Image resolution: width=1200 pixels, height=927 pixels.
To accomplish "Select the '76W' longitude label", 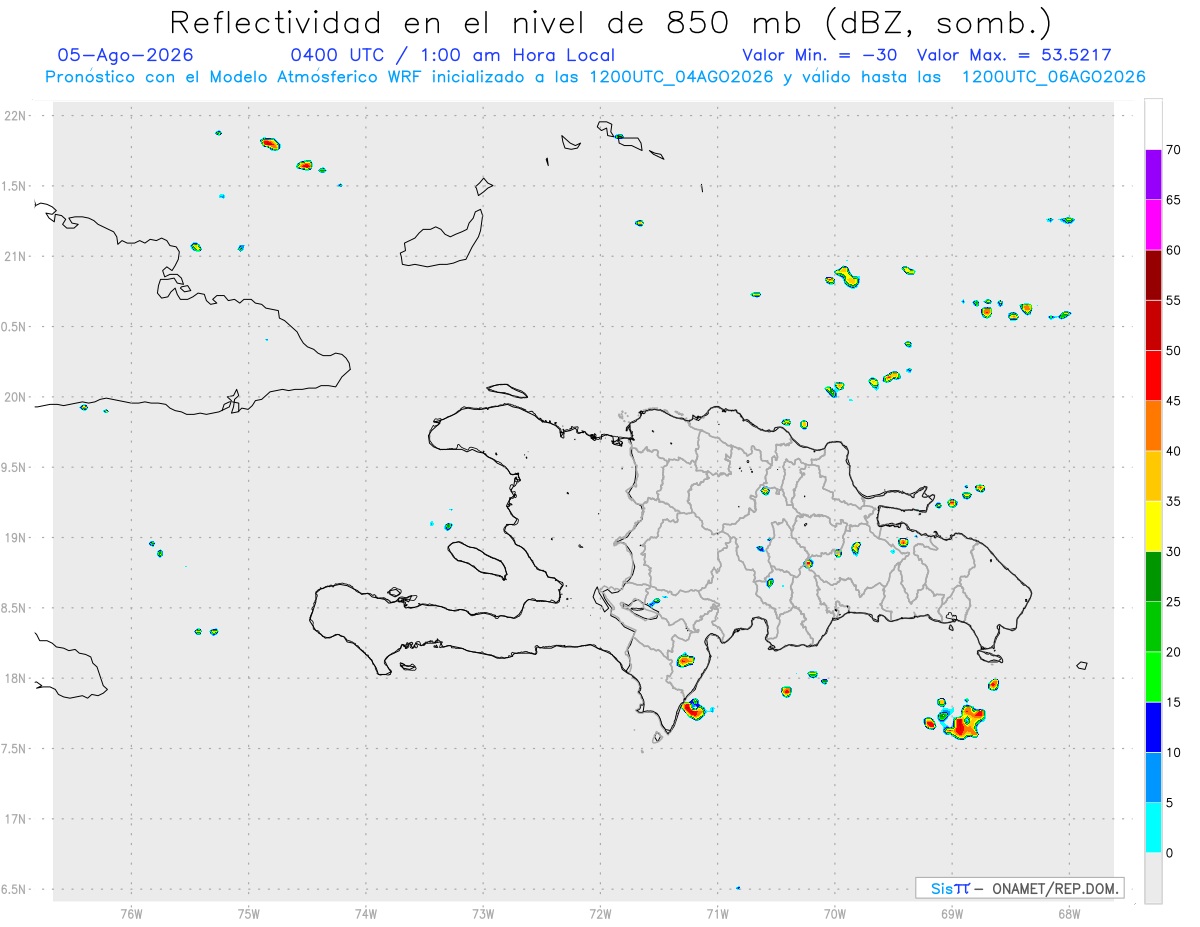I will (131, 913).
